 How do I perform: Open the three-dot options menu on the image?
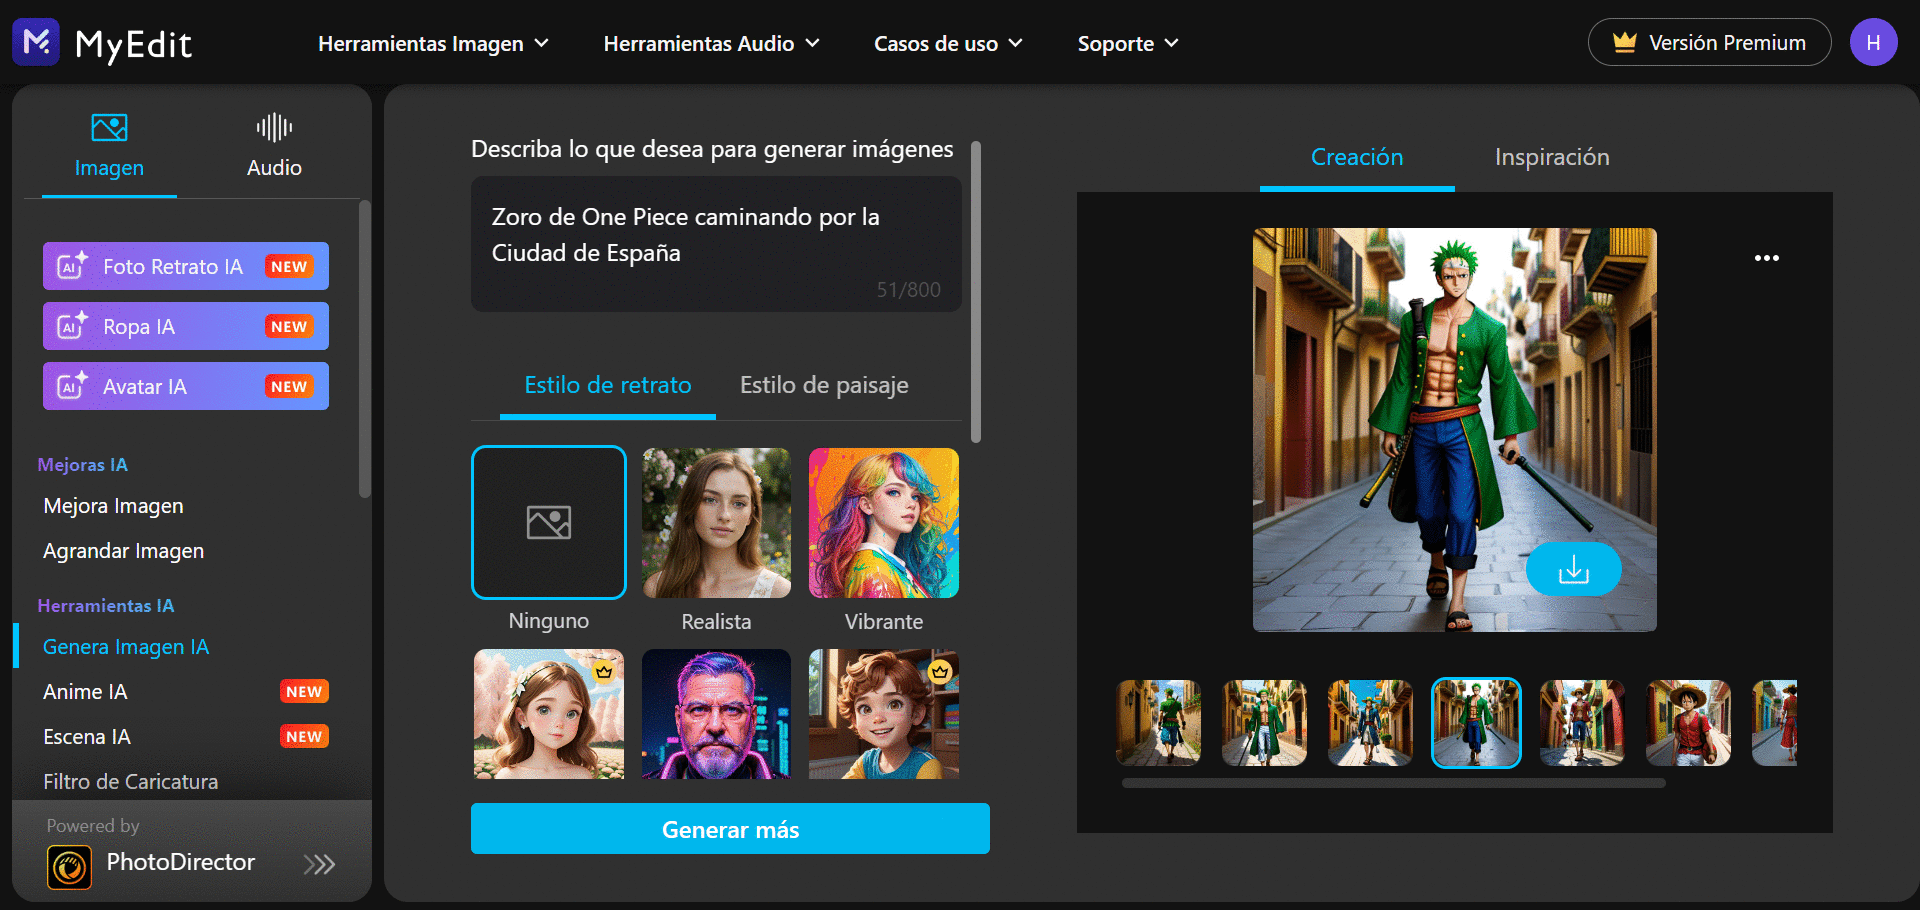1766,257
